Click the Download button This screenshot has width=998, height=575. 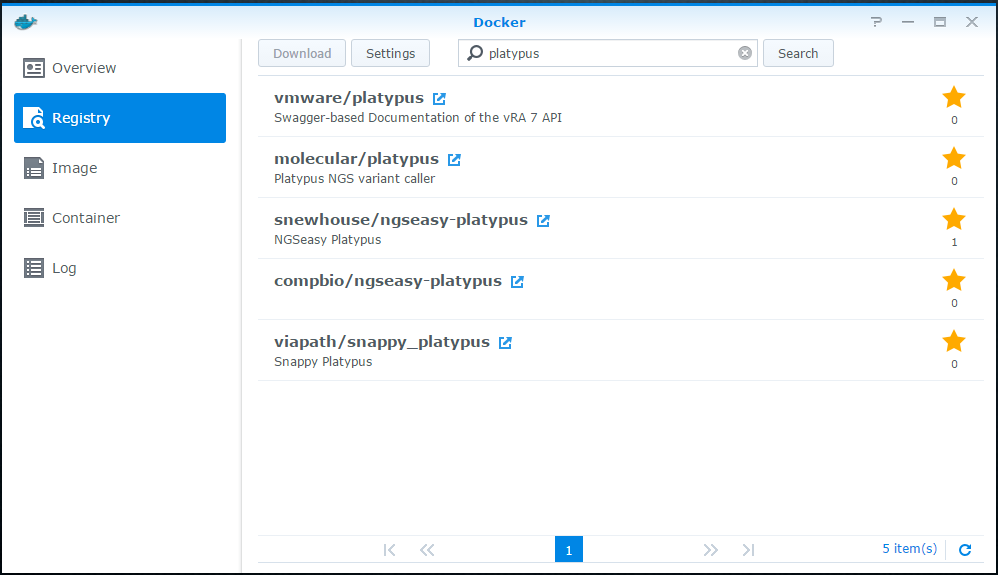click(302, 53)
